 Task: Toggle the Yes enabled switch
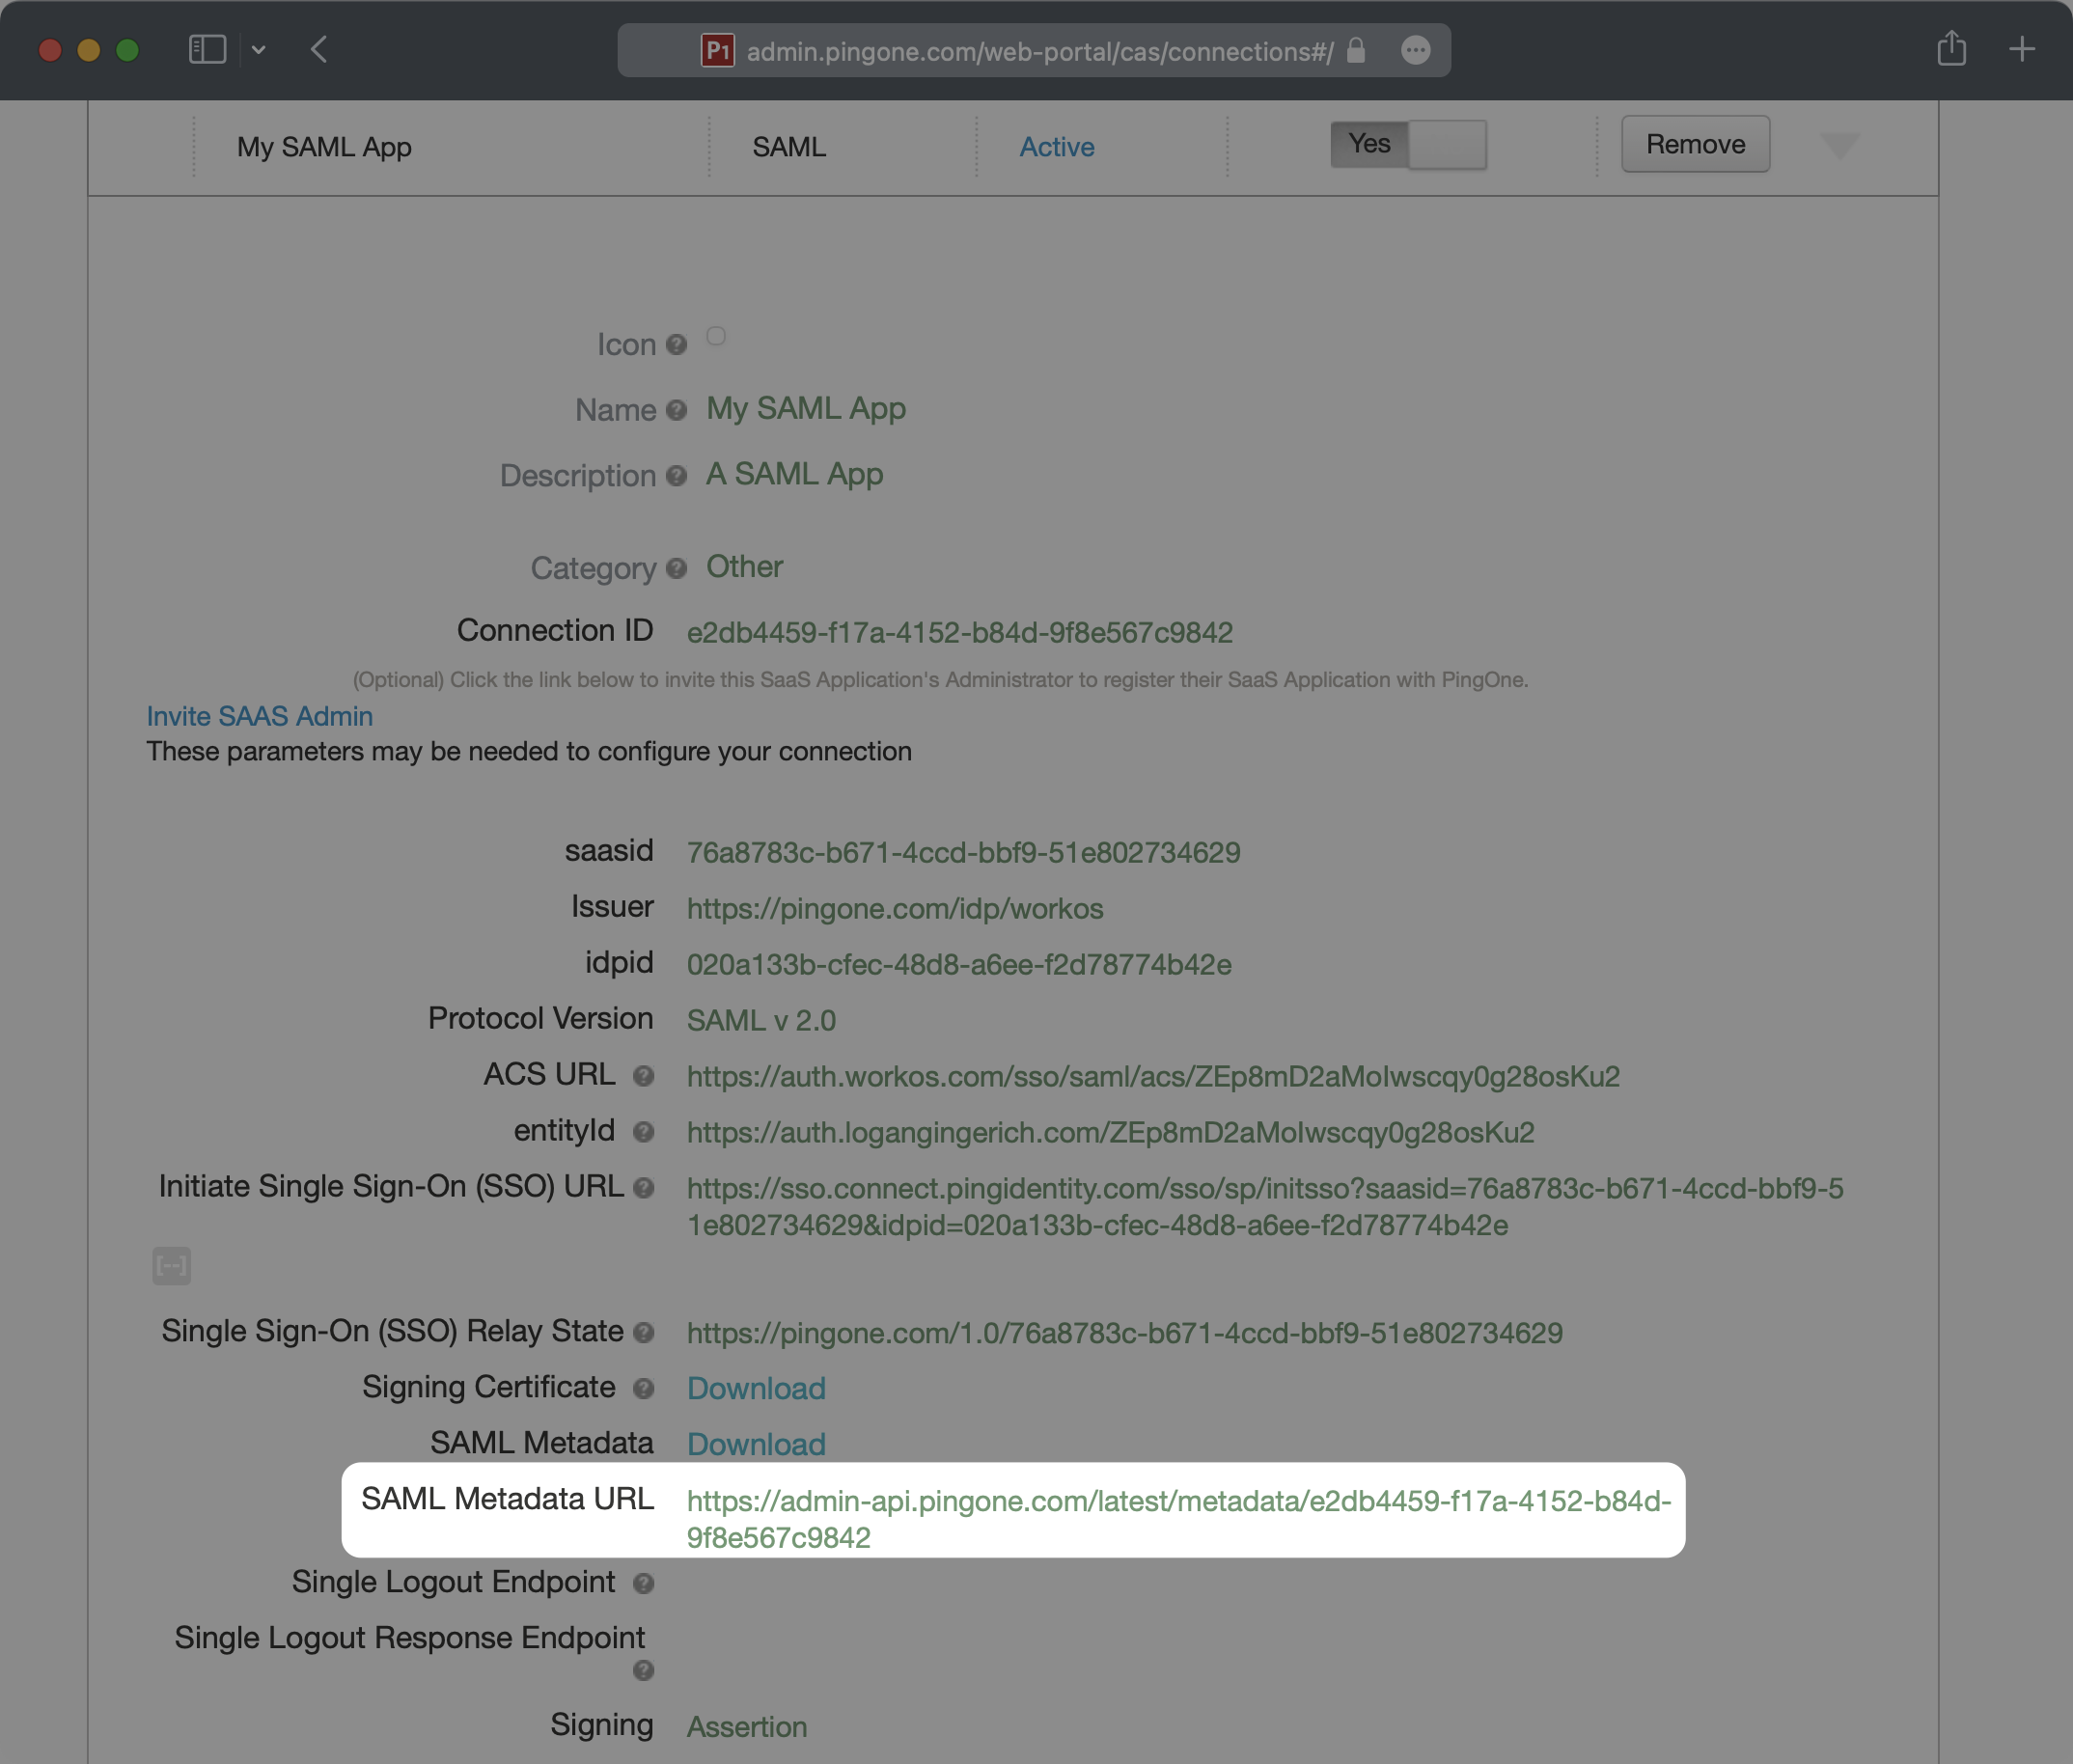(x=1407, y=145)
